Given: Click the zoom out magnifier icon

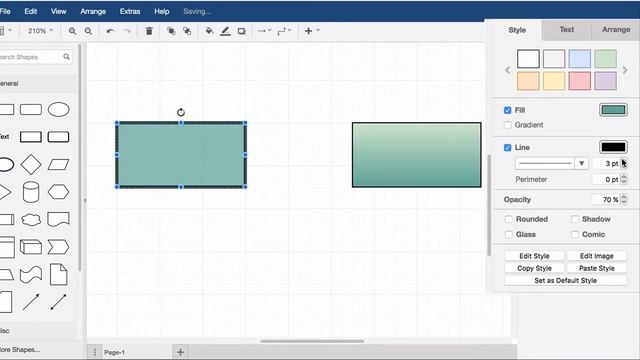Looking at the screenshot, I should point(88,31).
